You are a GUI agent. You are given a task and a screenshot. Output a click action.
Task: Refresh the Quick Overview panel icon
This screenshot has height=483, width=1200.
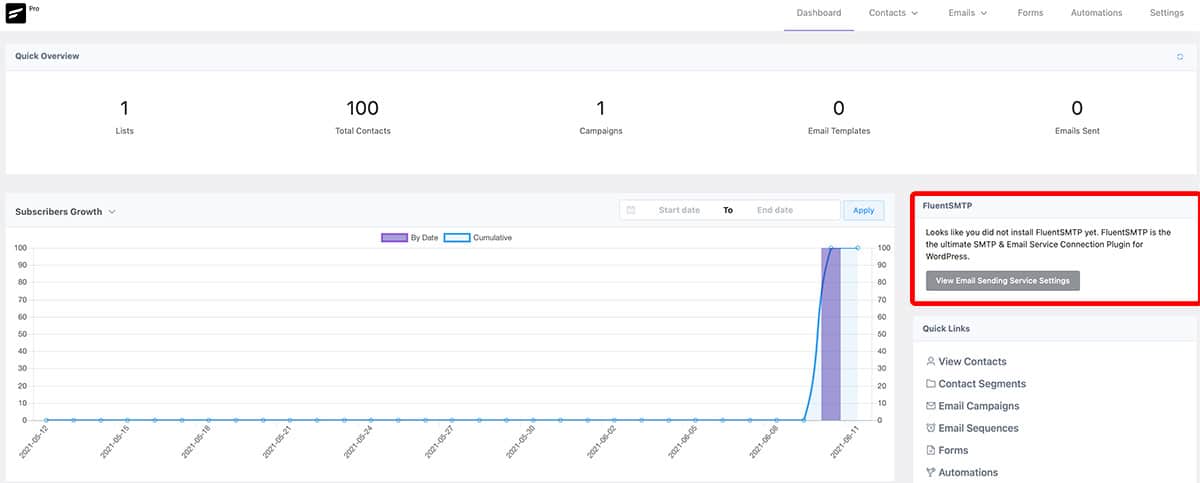[1180, 56]
